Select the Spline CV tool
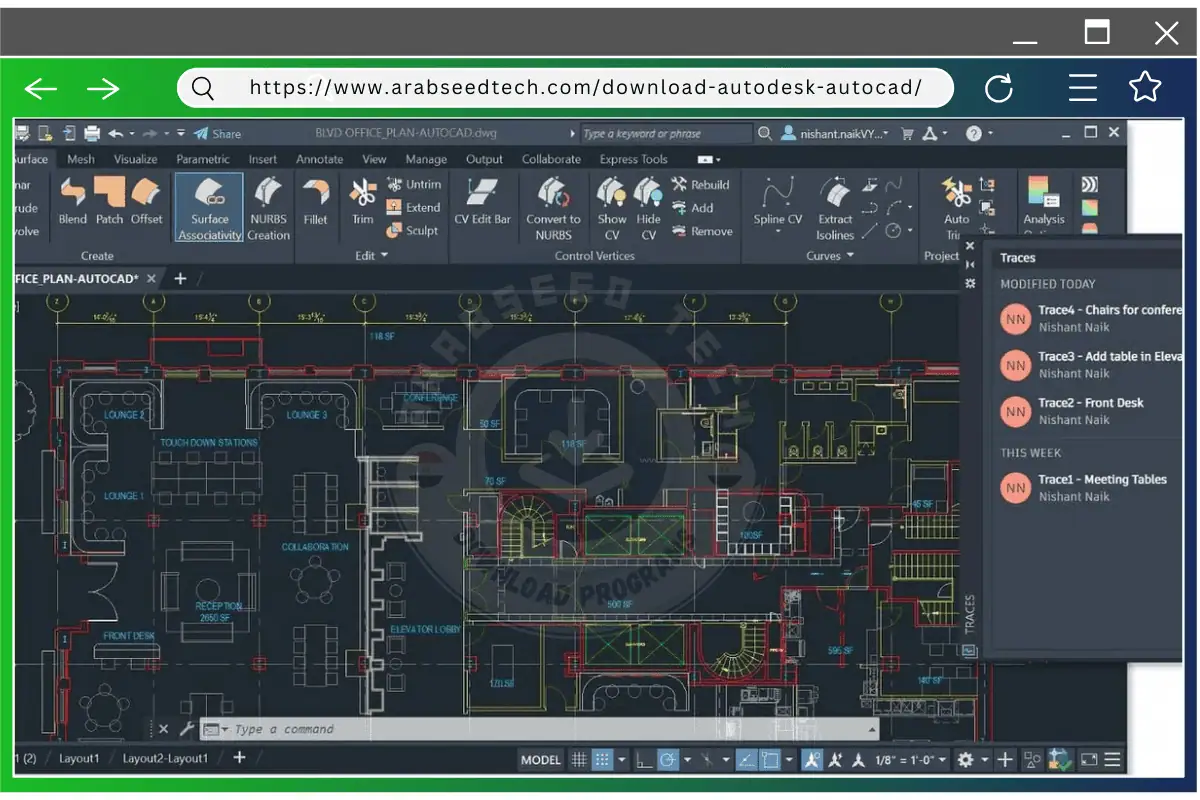1200x800 pixels. click(x=776, y=200)
